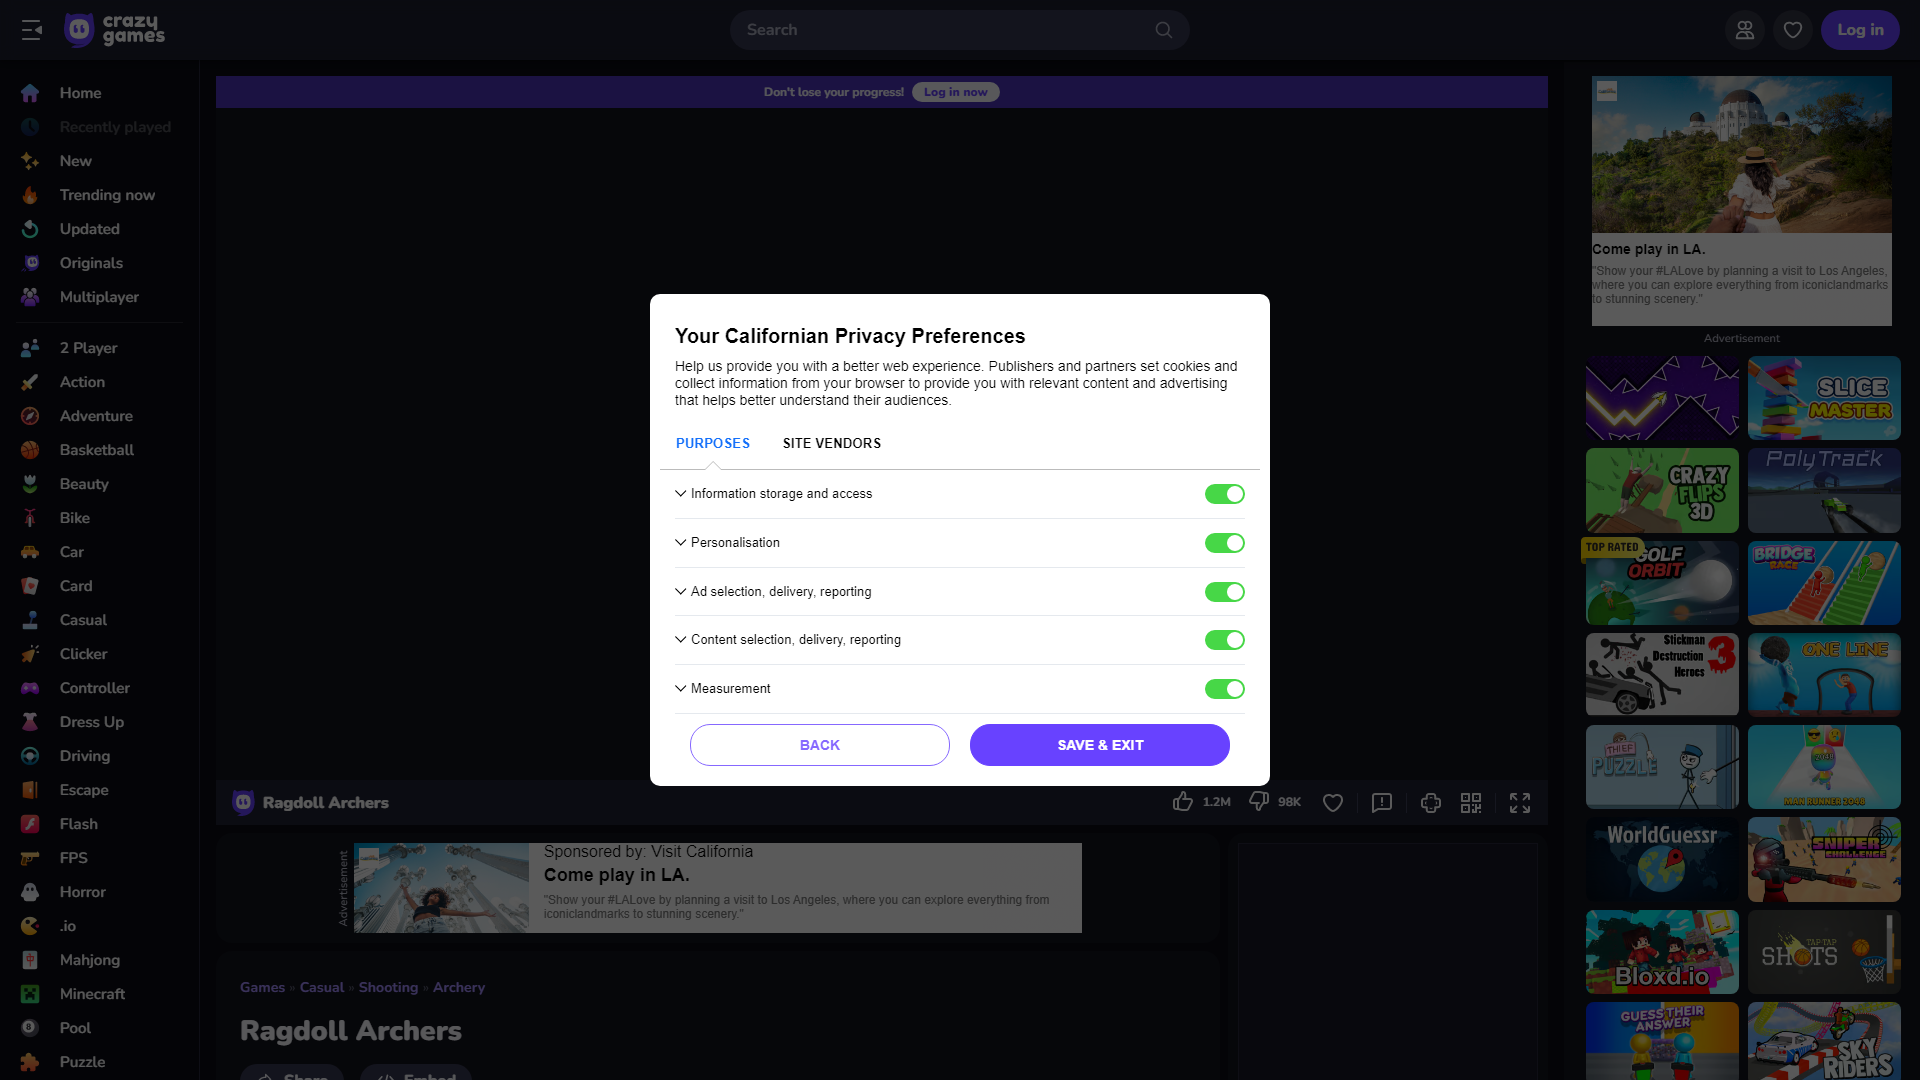The height and width of the screenshot is (1080, 1920).
Task: Click the search bar icon
Action: (1163, 30)
